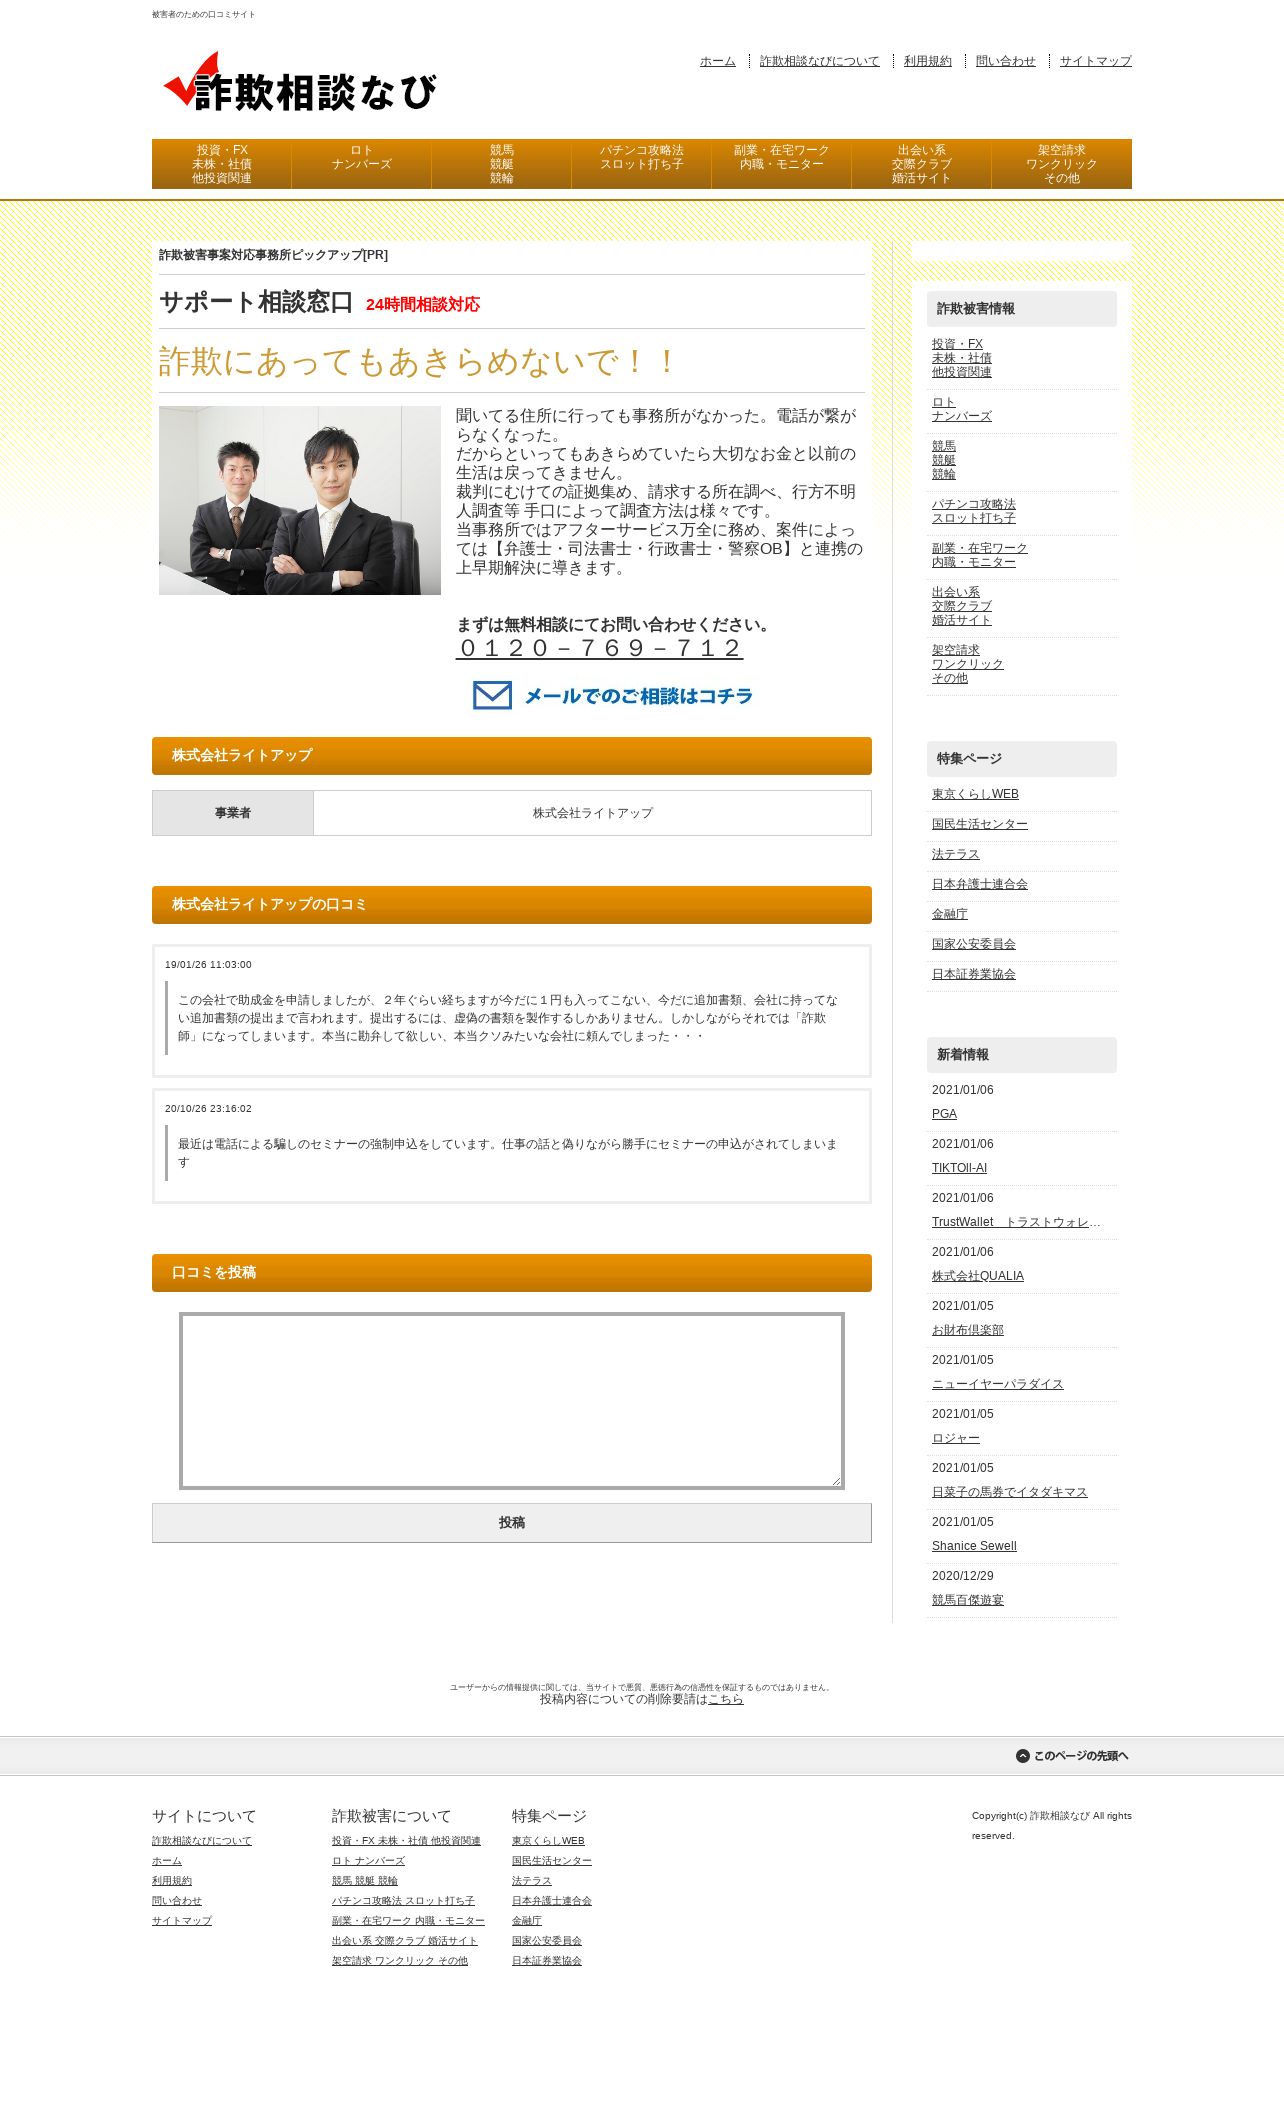
Task: Open footer パチンコ攻略法 スロット打ち子 link
Action: click(x=403, y=1901)
